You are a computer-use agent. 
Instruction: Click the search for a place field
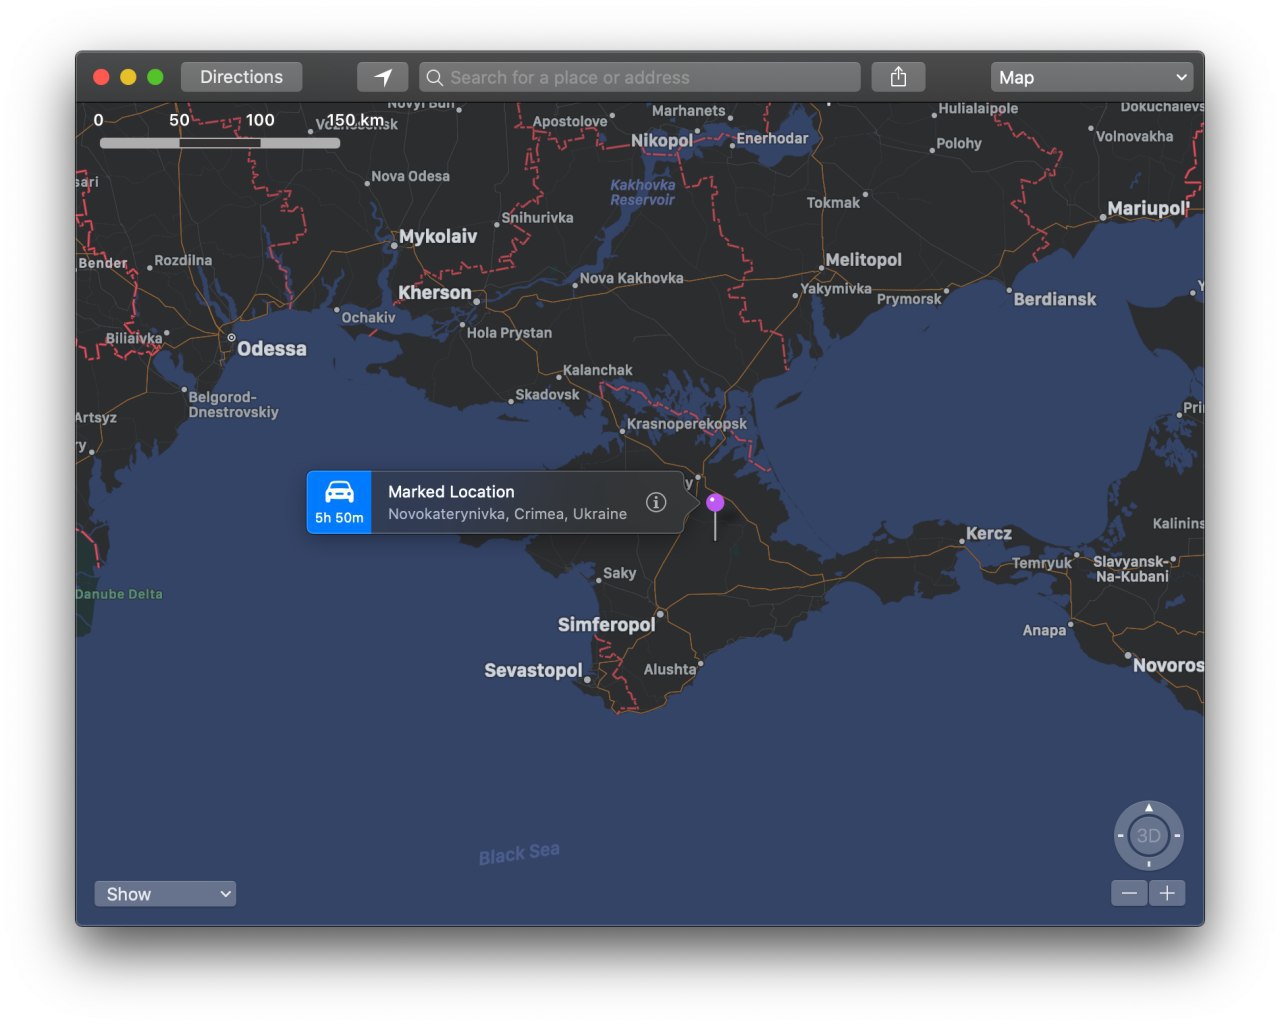click(640, 77)
